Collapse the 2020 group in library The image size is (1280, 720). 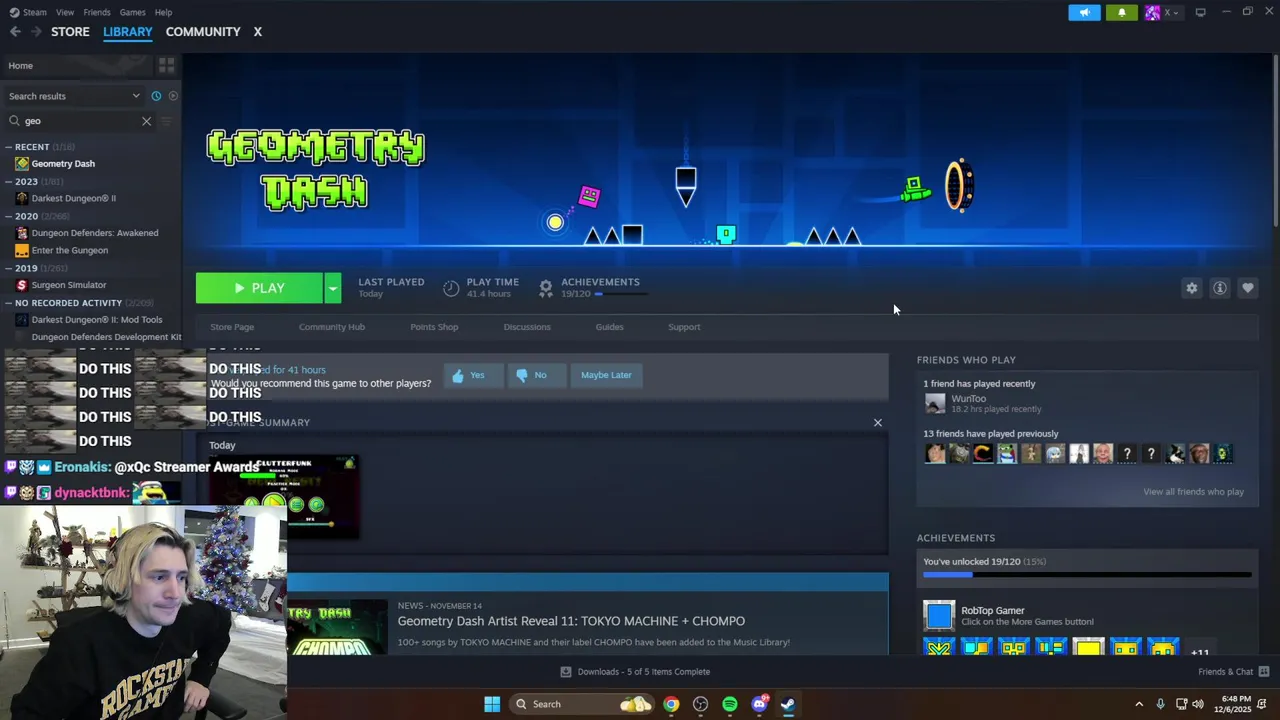click(x=8, y=216)
